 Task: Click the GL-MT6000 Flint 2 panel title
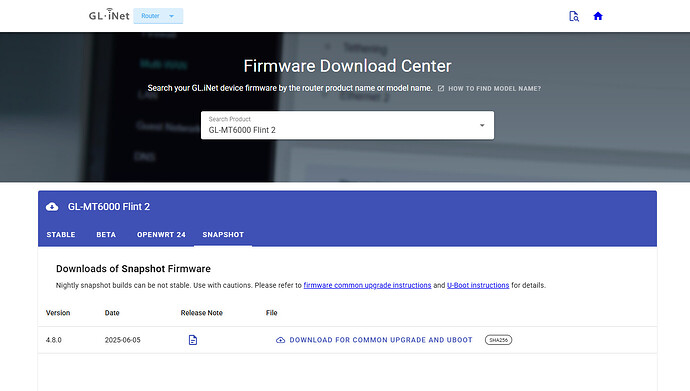[109, 207]
